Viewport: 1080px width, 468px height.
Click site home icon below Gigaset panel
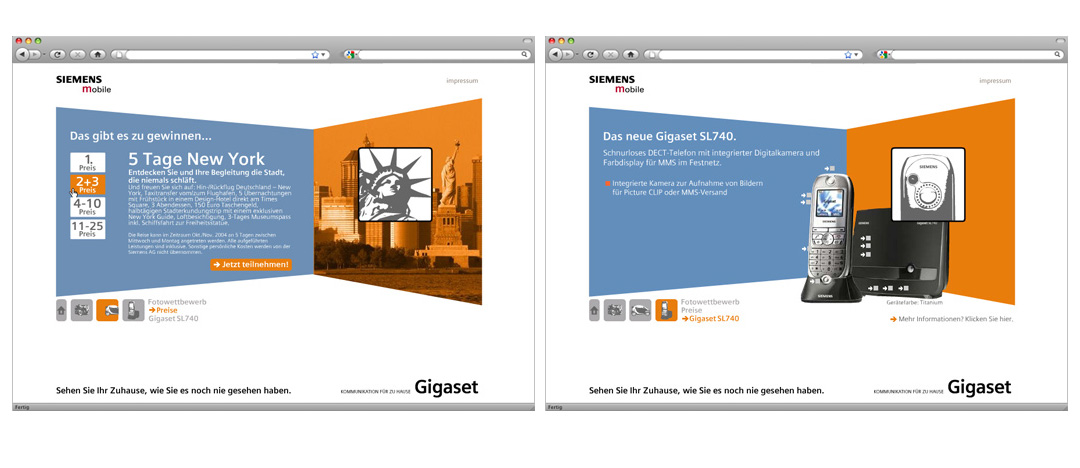[594, 310]
